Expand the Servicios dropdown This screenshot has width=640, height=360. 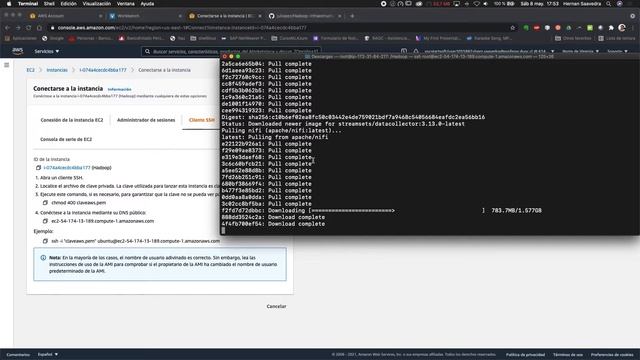point(47,51)
